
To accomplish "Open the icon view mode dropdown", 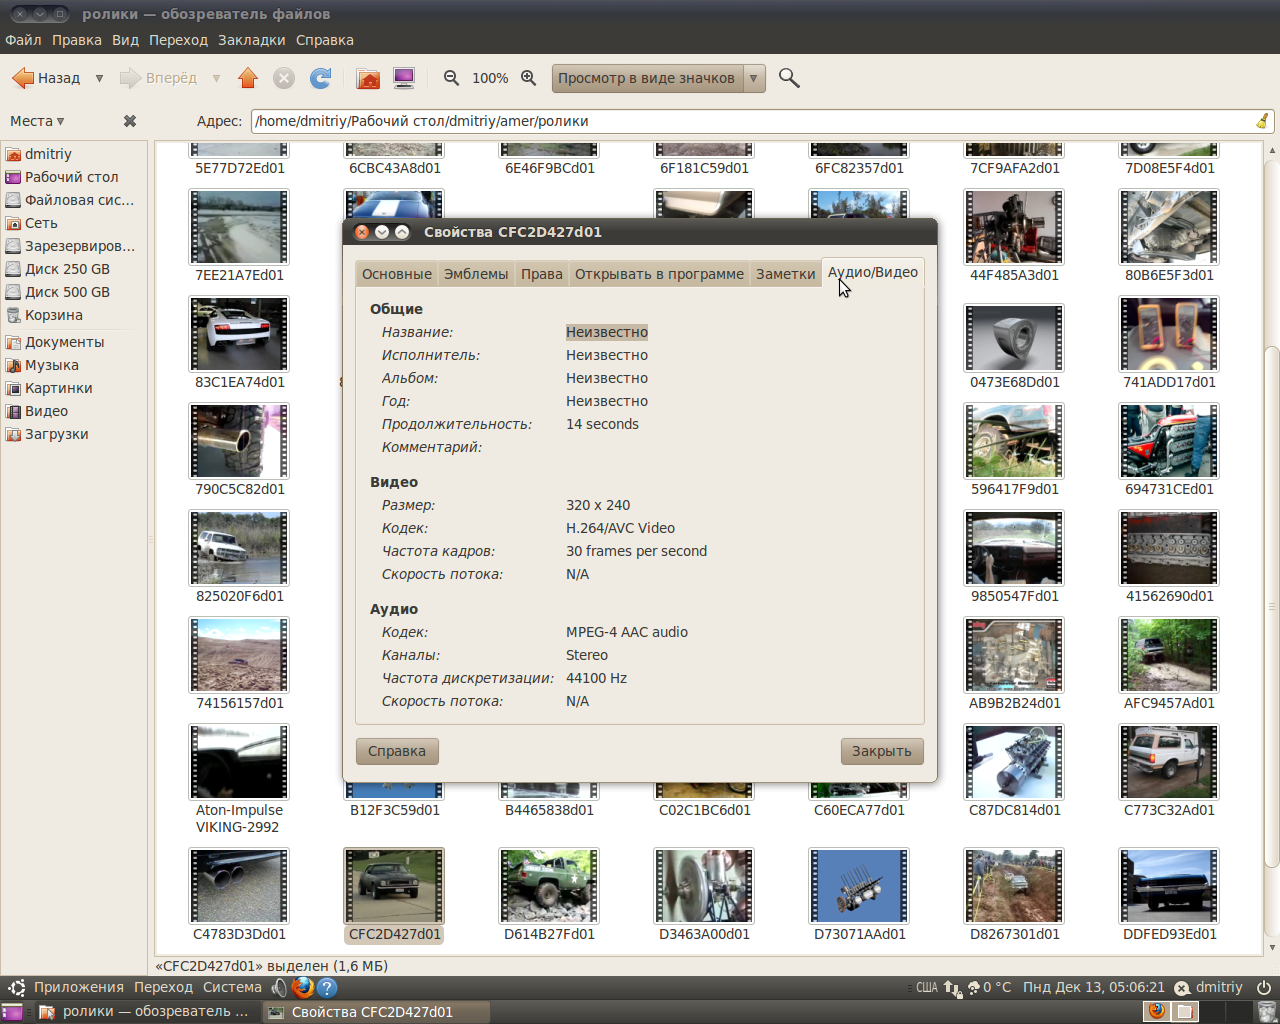I will coord(754,78).
